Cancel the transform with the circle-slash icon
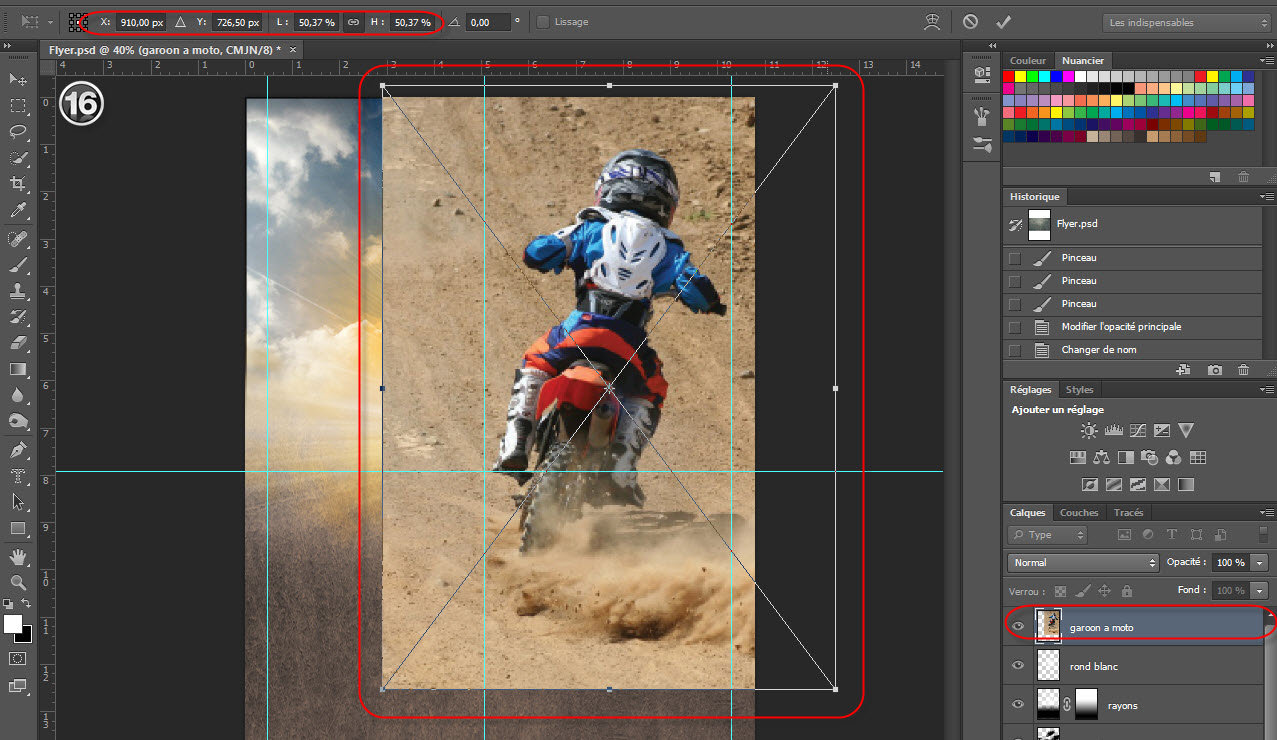1277x740 pixels. pos(970,22)
